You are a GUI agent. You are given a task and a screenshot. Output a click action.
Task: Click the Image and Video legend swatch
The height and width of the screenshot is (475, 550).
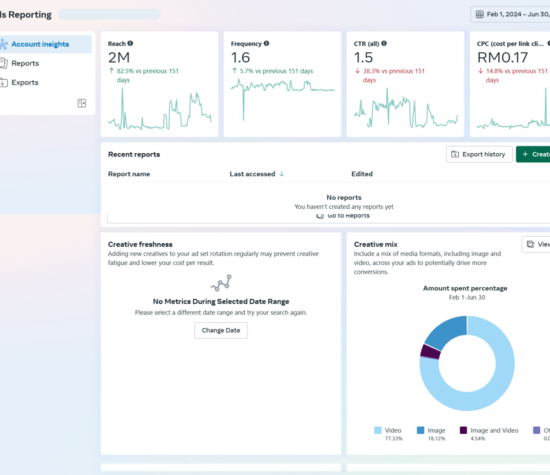[463, 430]
